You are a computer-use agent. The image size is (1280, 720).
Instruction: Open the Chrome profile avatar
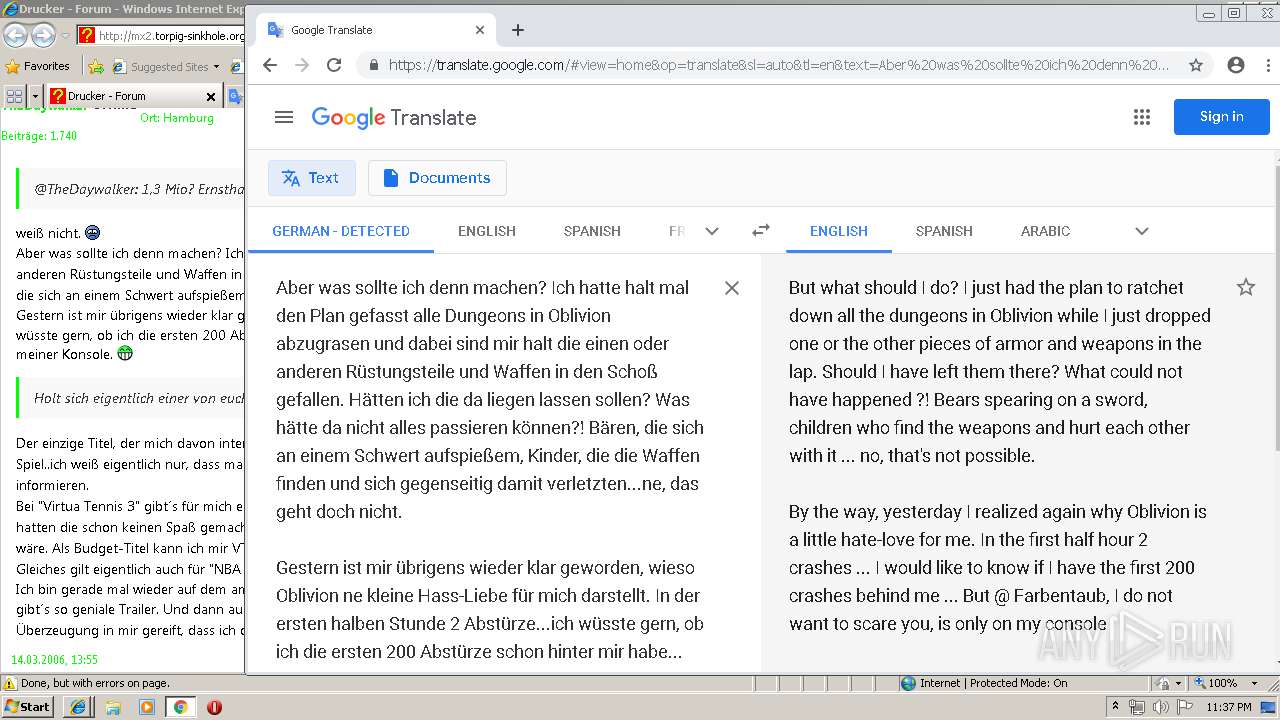pos(1236,65)
